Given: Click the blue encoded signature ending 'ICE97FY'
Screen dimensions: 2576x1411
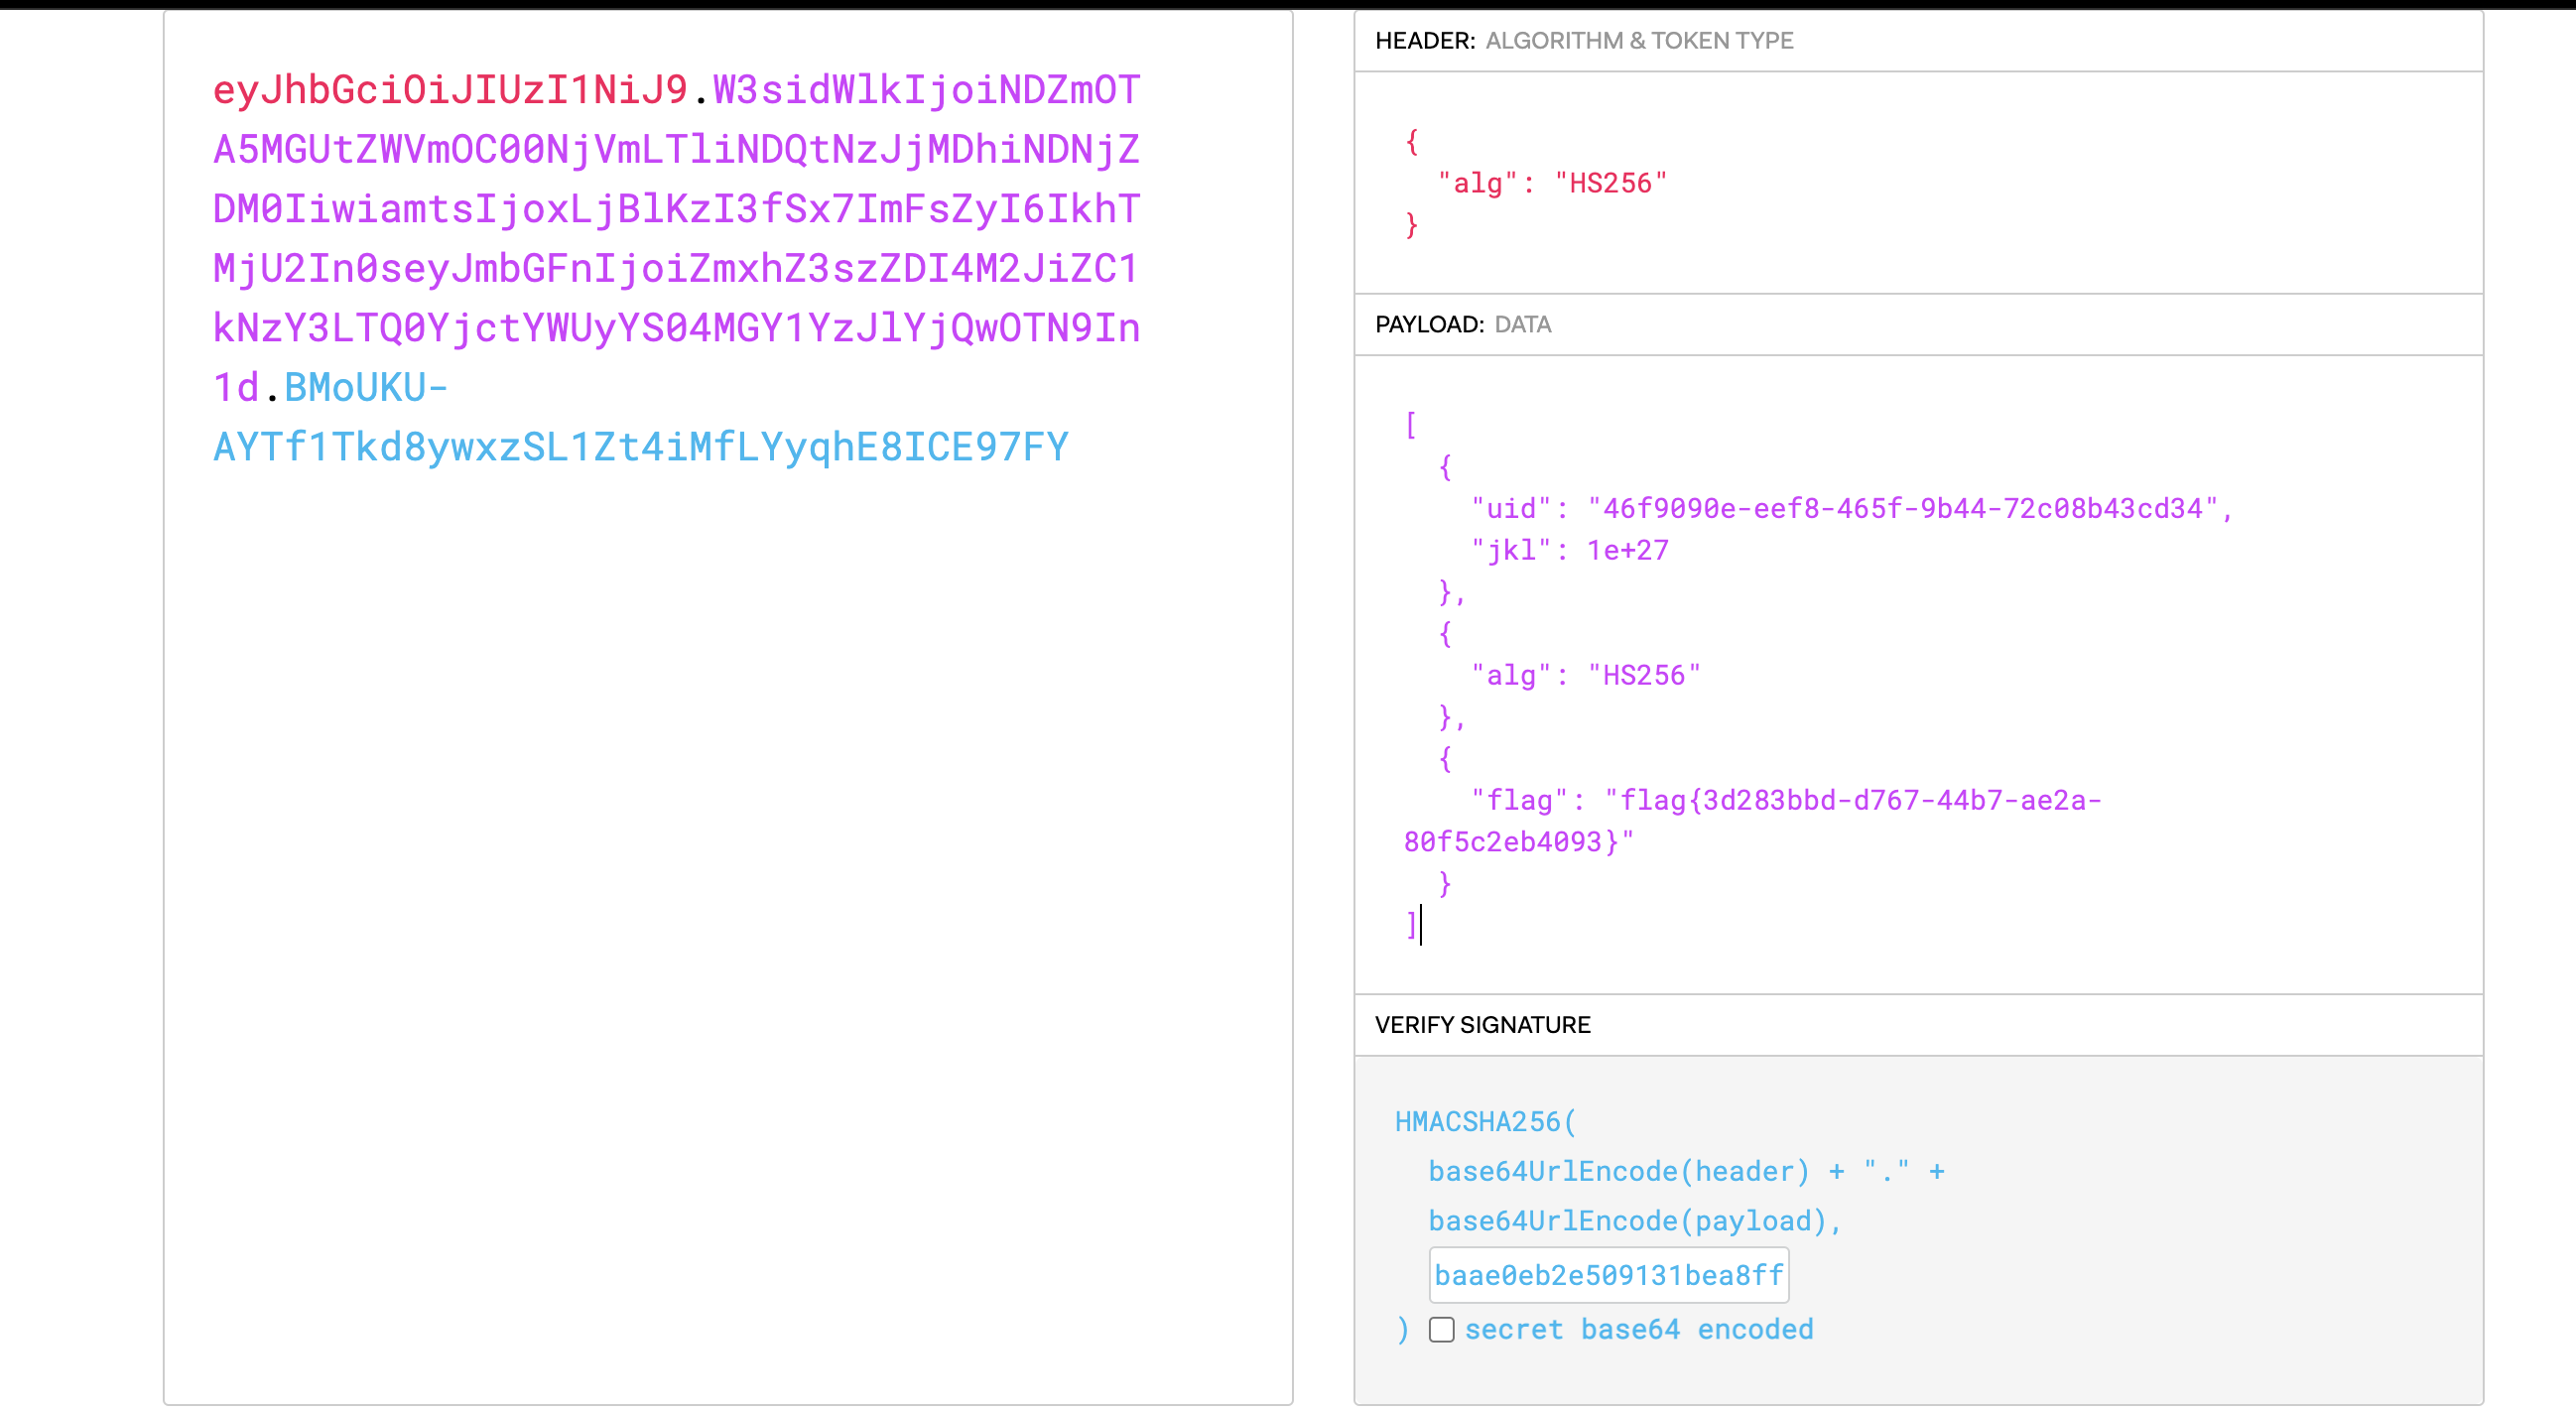Looking at the screenshot, I should [641, 447].
